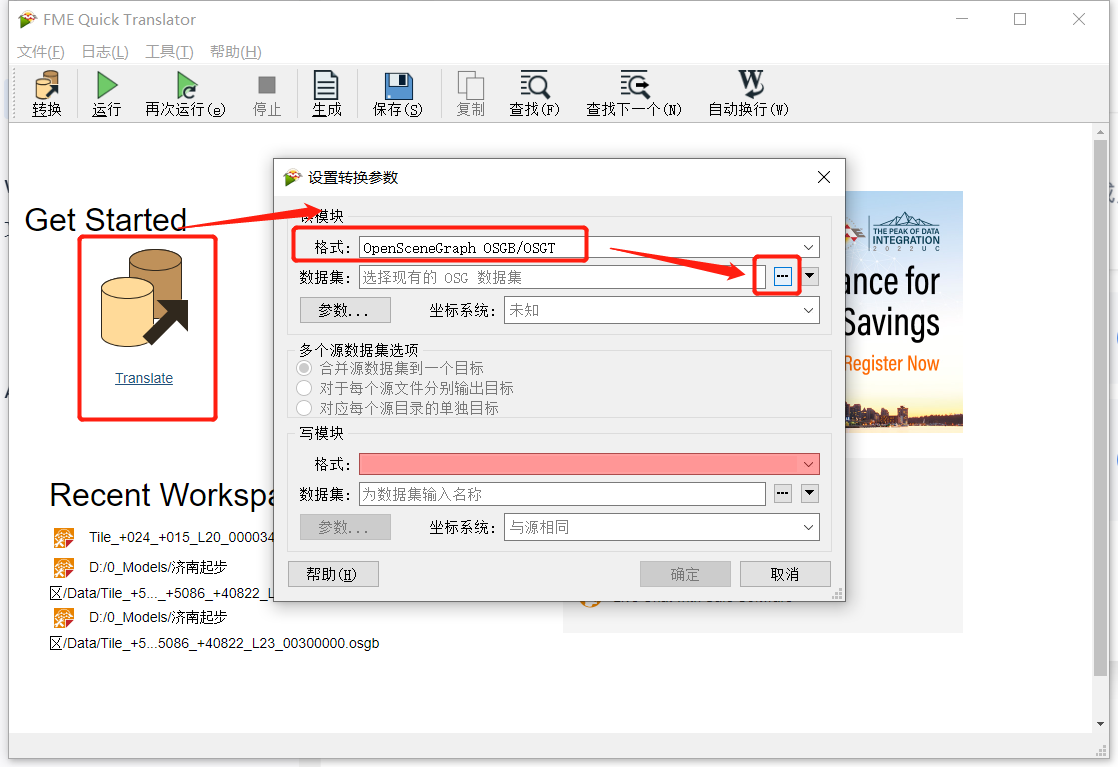Screen dimensions: 1118x767
Task: Open the 工具(T) menu
Action: (169, 51)
